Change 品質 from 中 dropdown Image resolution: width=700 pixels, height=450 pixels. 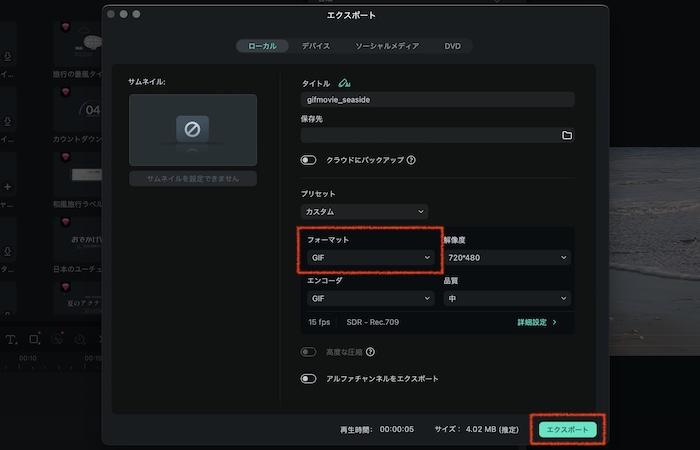(507, 298)
